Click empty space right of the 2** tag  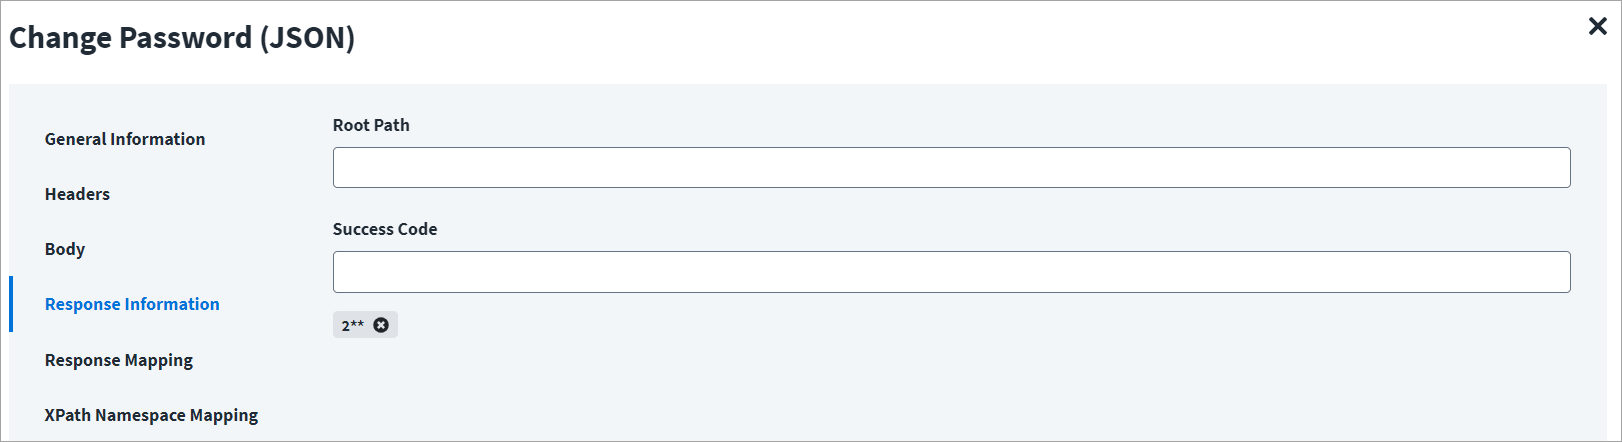pyautogui.click(x=800, y=325)
